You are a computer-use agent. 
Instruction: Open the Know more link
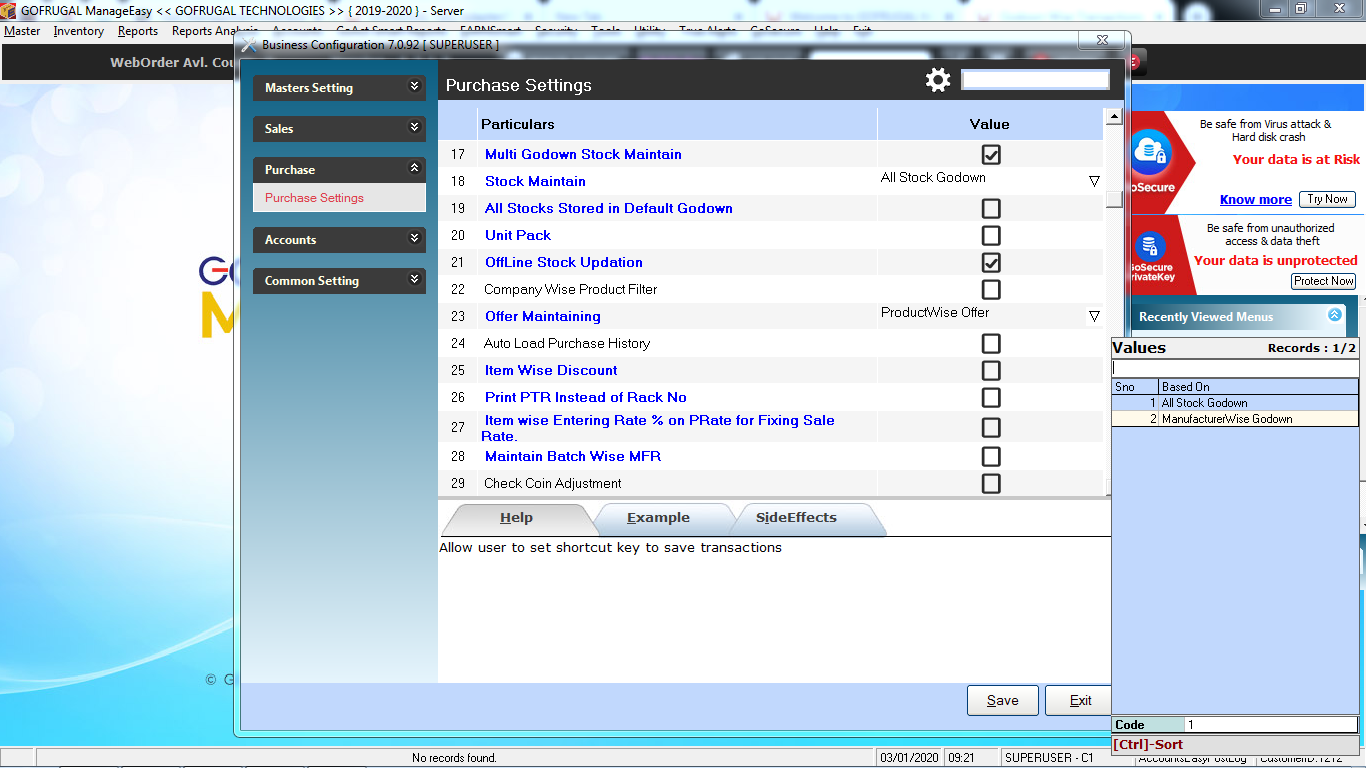point(1256,199)
